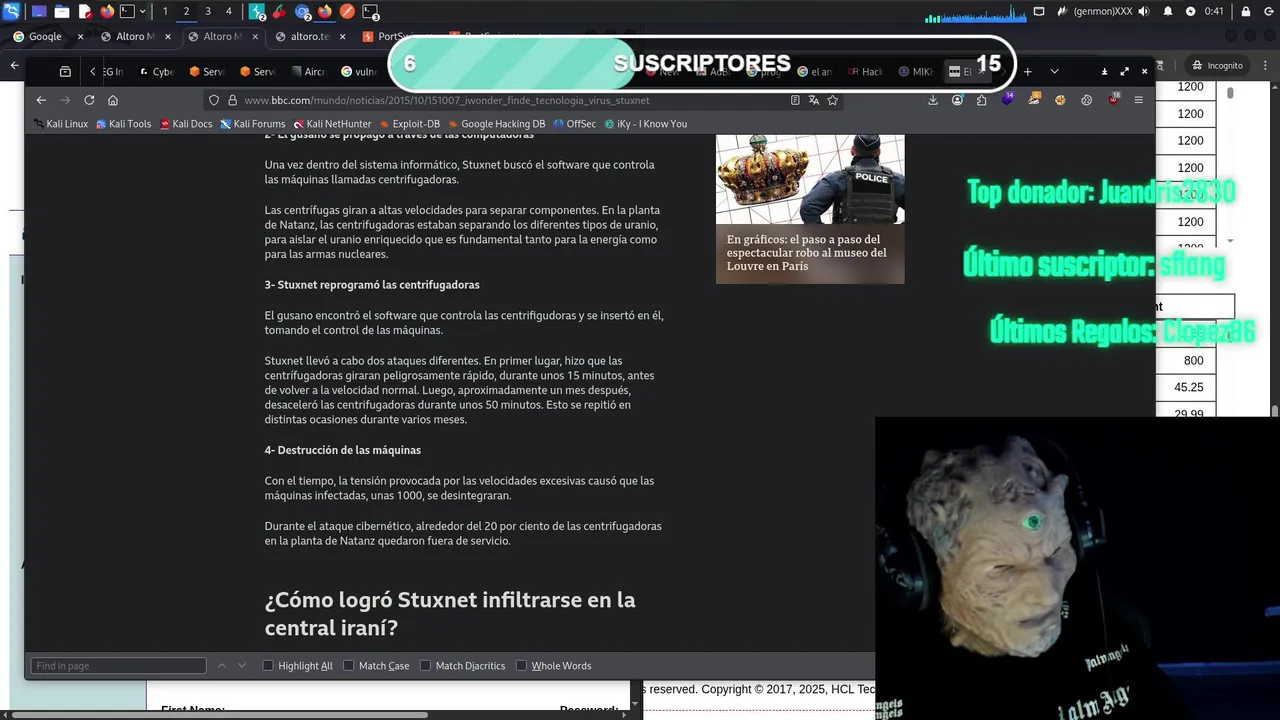Viewport: 1280px width, 720px height.
Task: Enable the Whole Words checkbox
Action: click(x=521, y=666)
